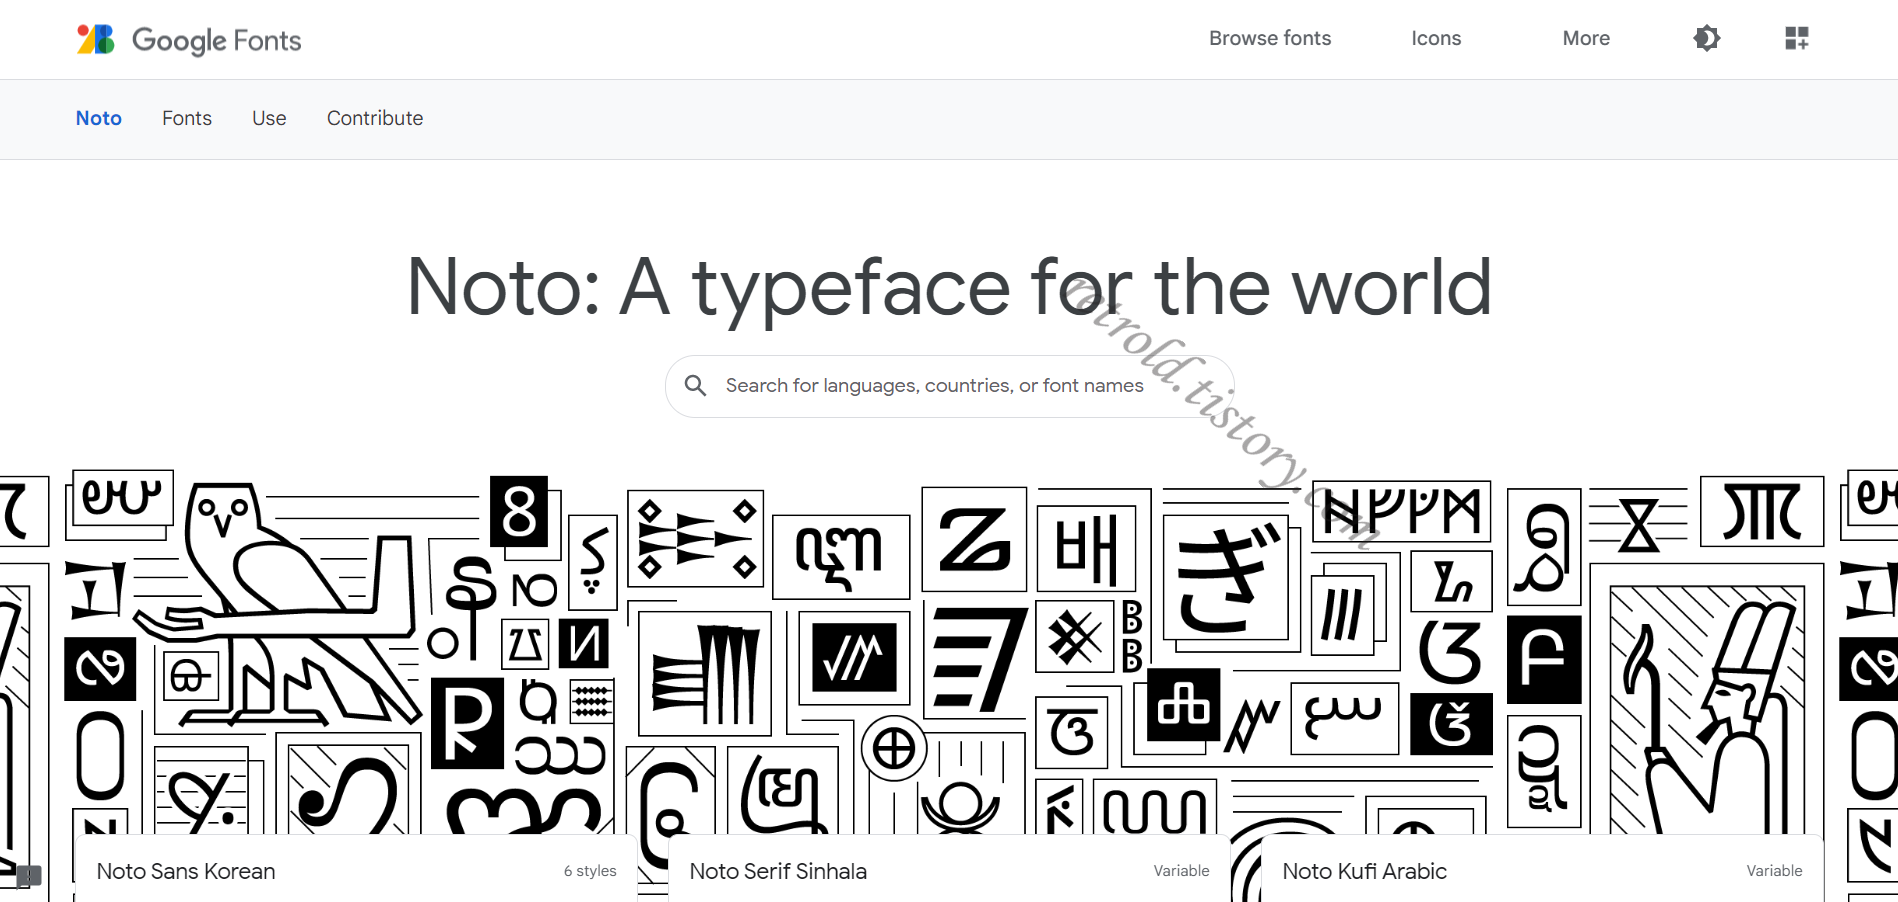1898x902 pixels.
Task: Click the 6 styles label on Korean card
Action: (590, 871)
